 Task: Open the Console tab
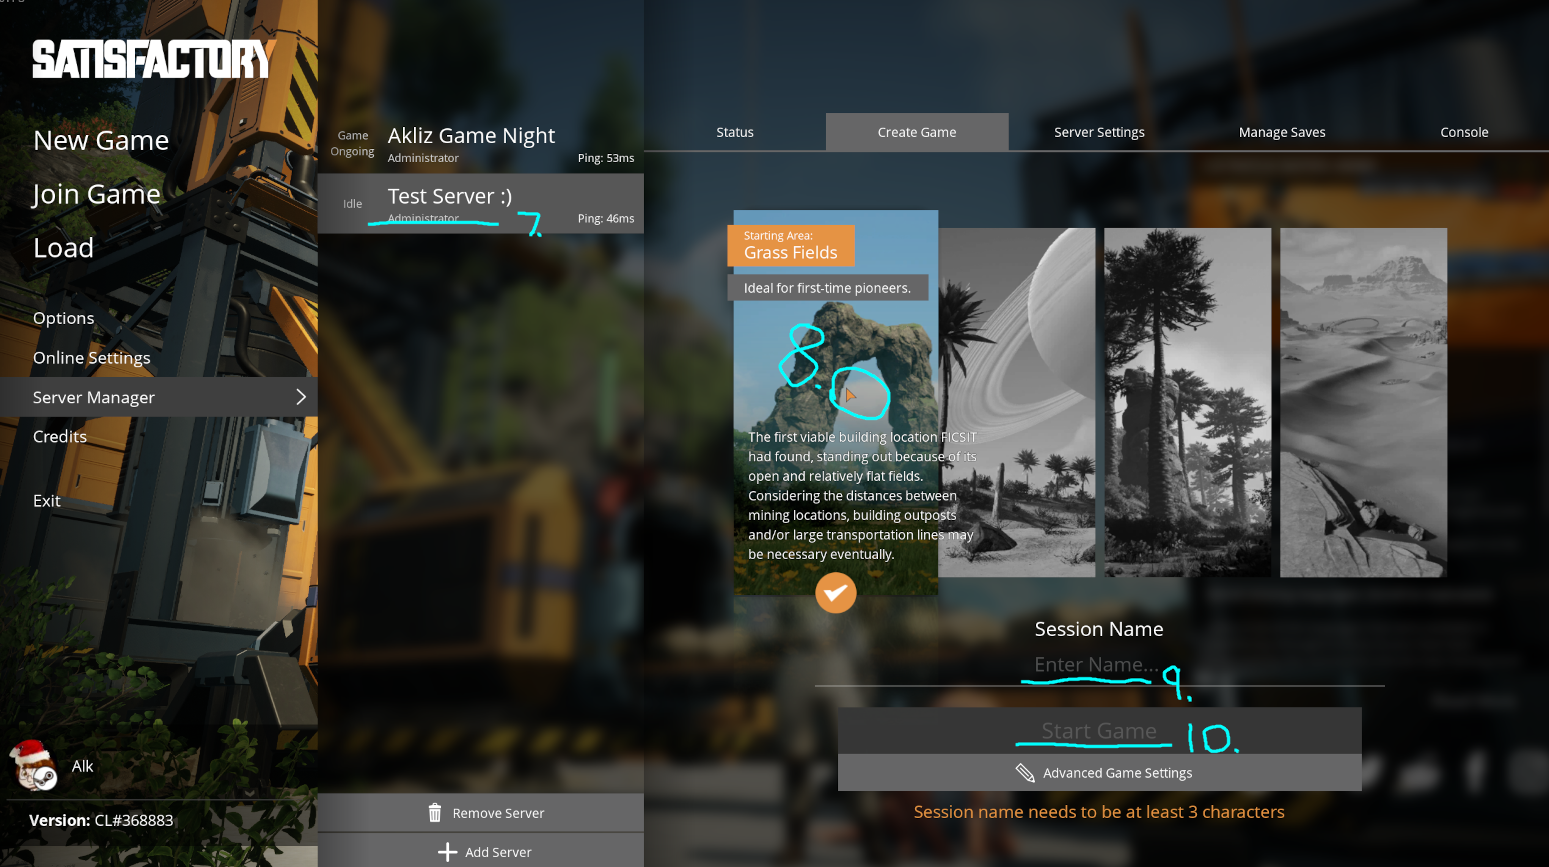tap(1464, 132)
